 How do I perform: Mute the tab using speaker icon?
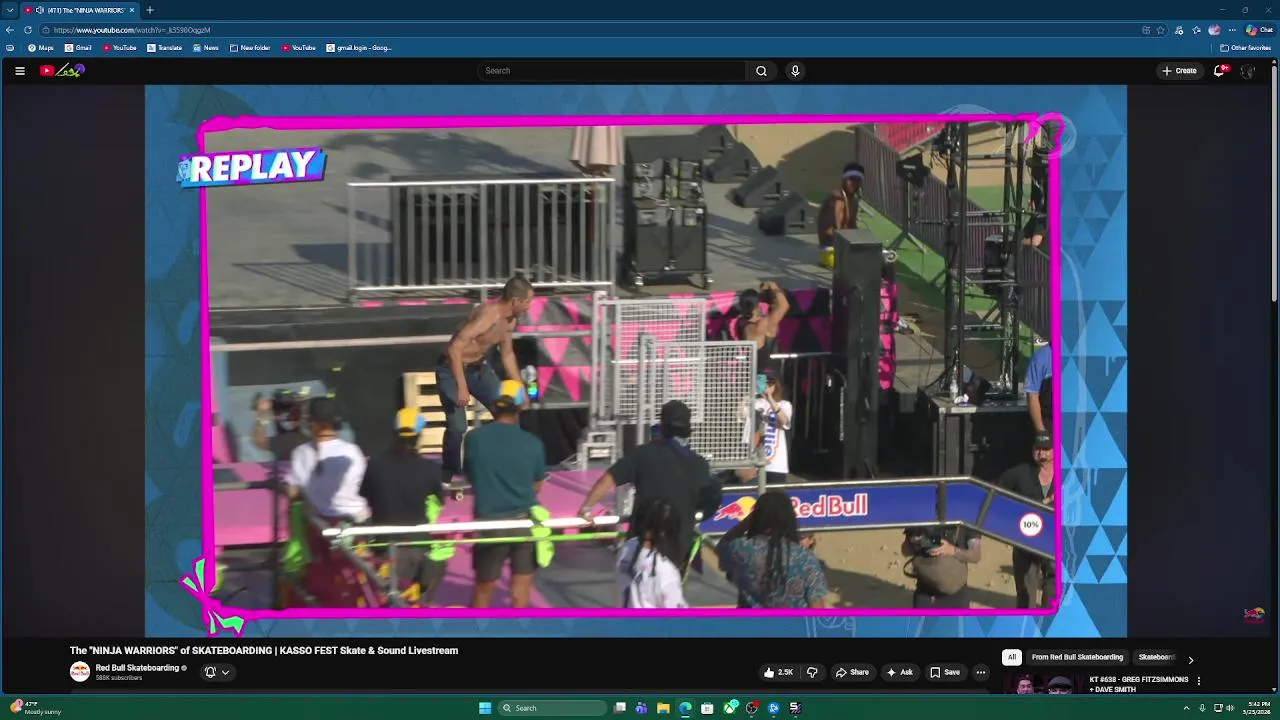coord(40,10)
